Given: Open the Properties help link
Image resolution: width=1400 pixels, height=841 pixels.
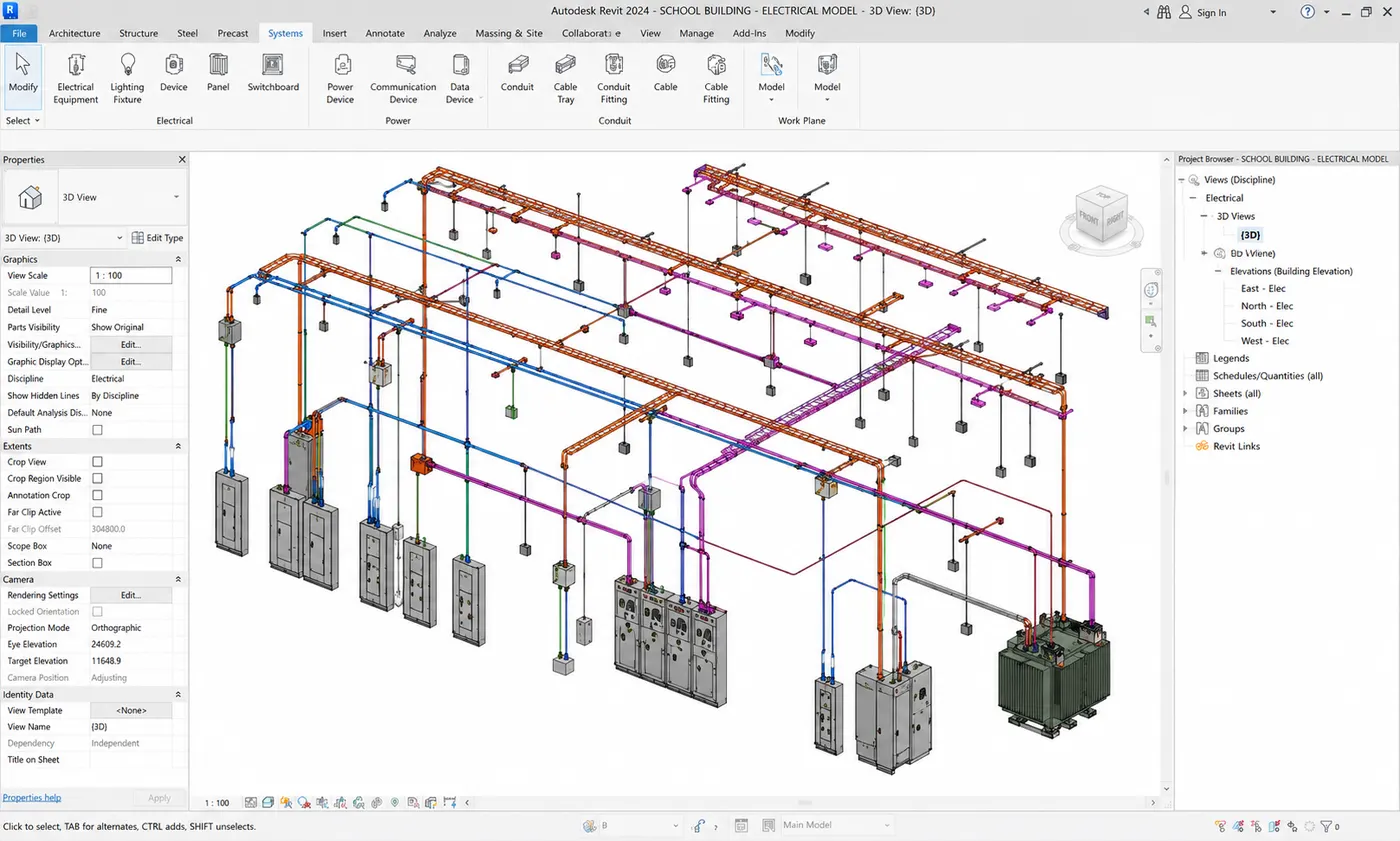Looking at the screenshot, I should tap(32, 798).
